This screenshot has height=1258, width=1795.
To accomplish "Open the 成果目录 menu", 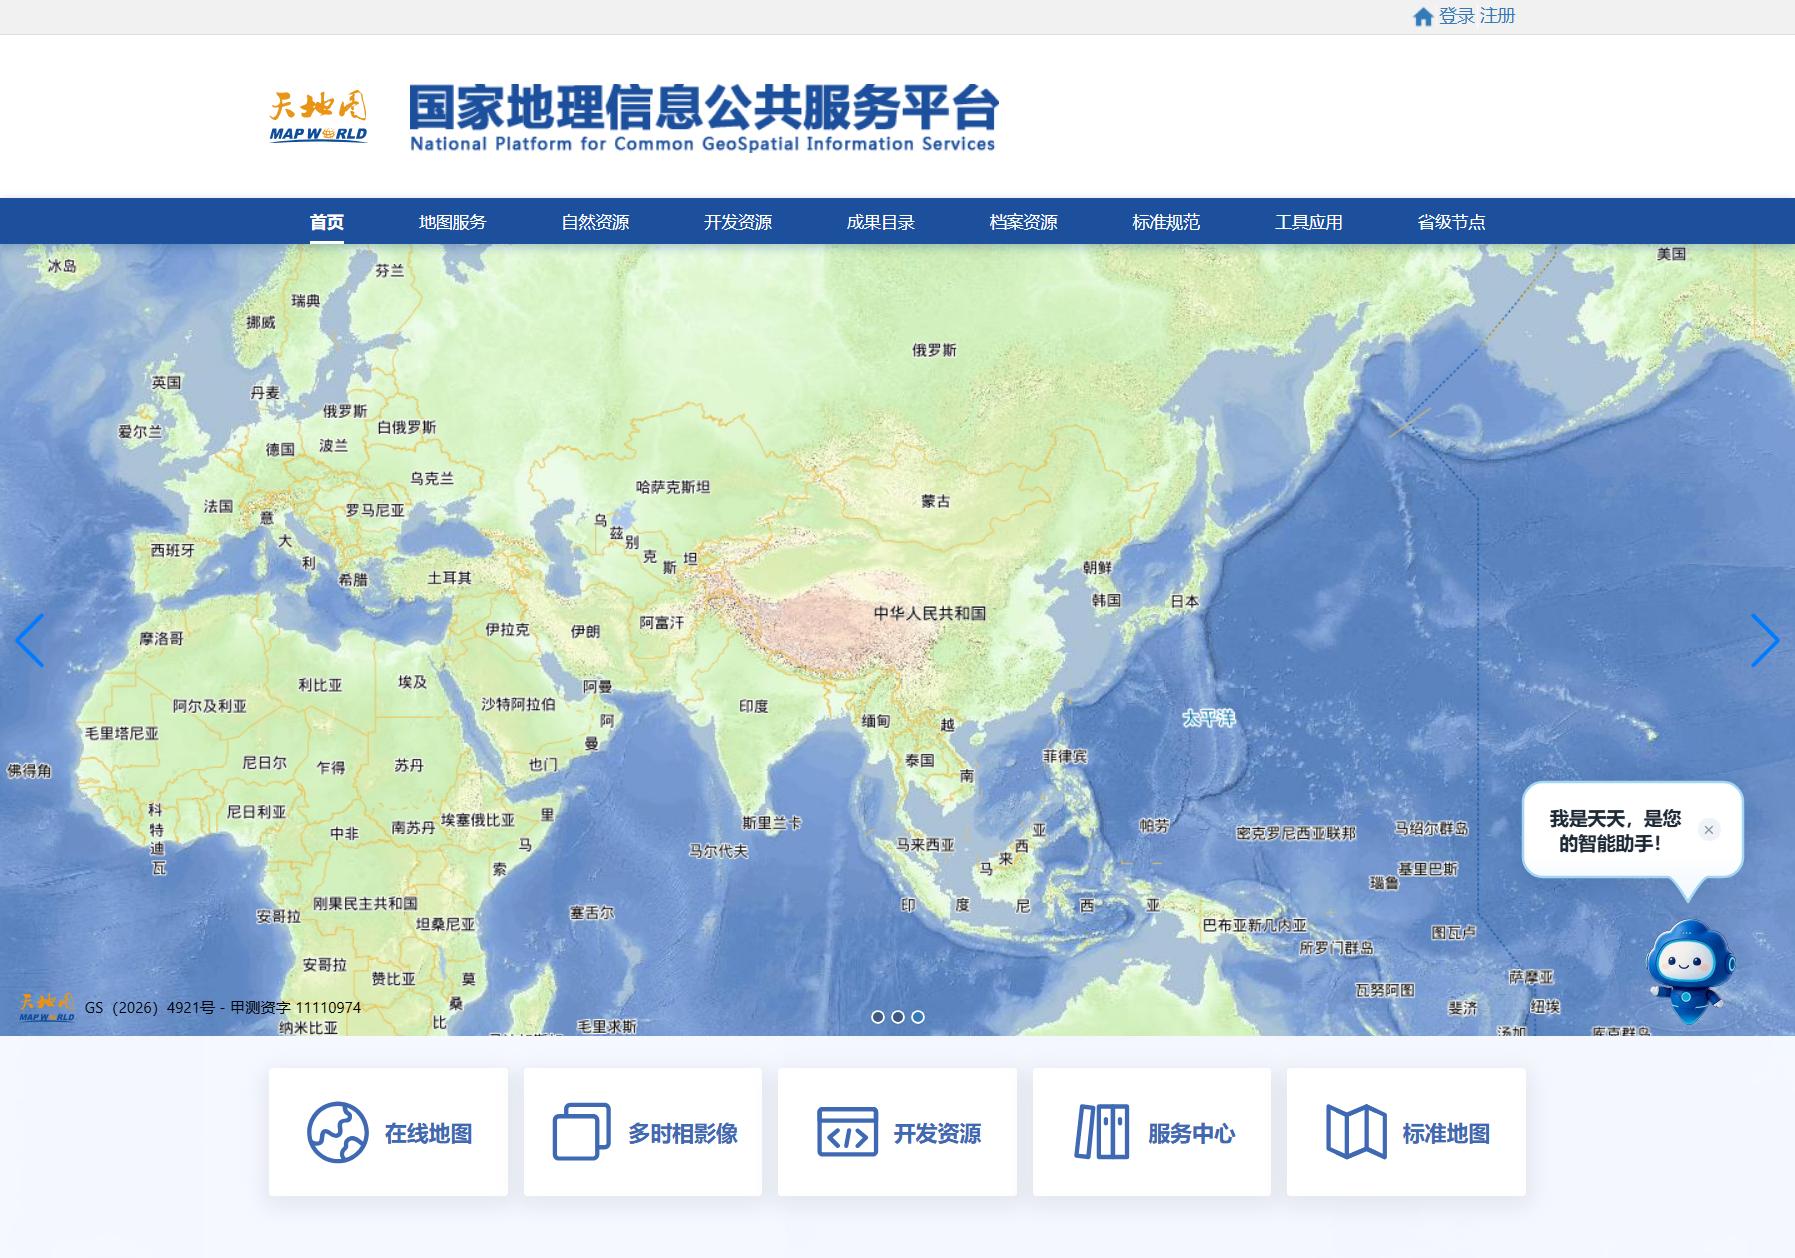I will tap(881, 222).
